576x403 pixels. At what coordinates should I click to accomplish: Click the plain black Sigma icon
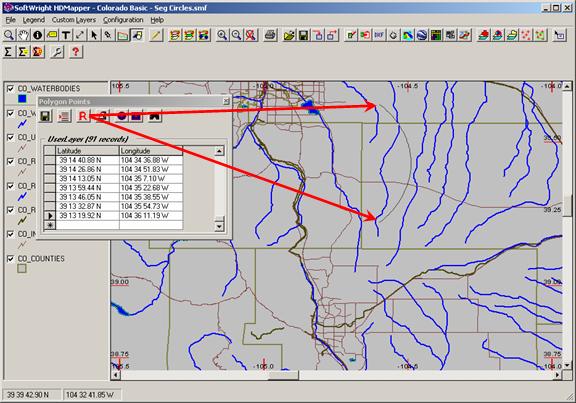(x=8, y=52)
